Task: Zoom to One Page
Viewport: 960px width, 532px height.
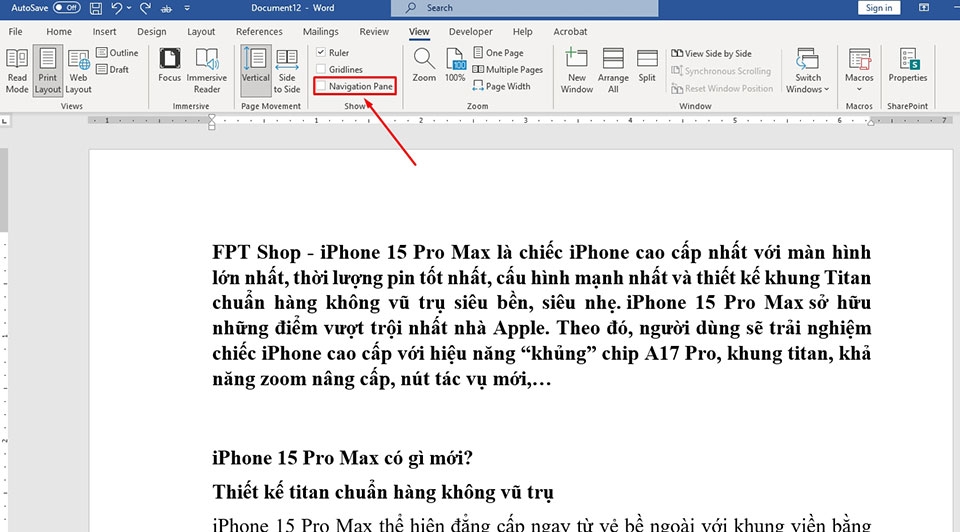Action: coord(498,53)
